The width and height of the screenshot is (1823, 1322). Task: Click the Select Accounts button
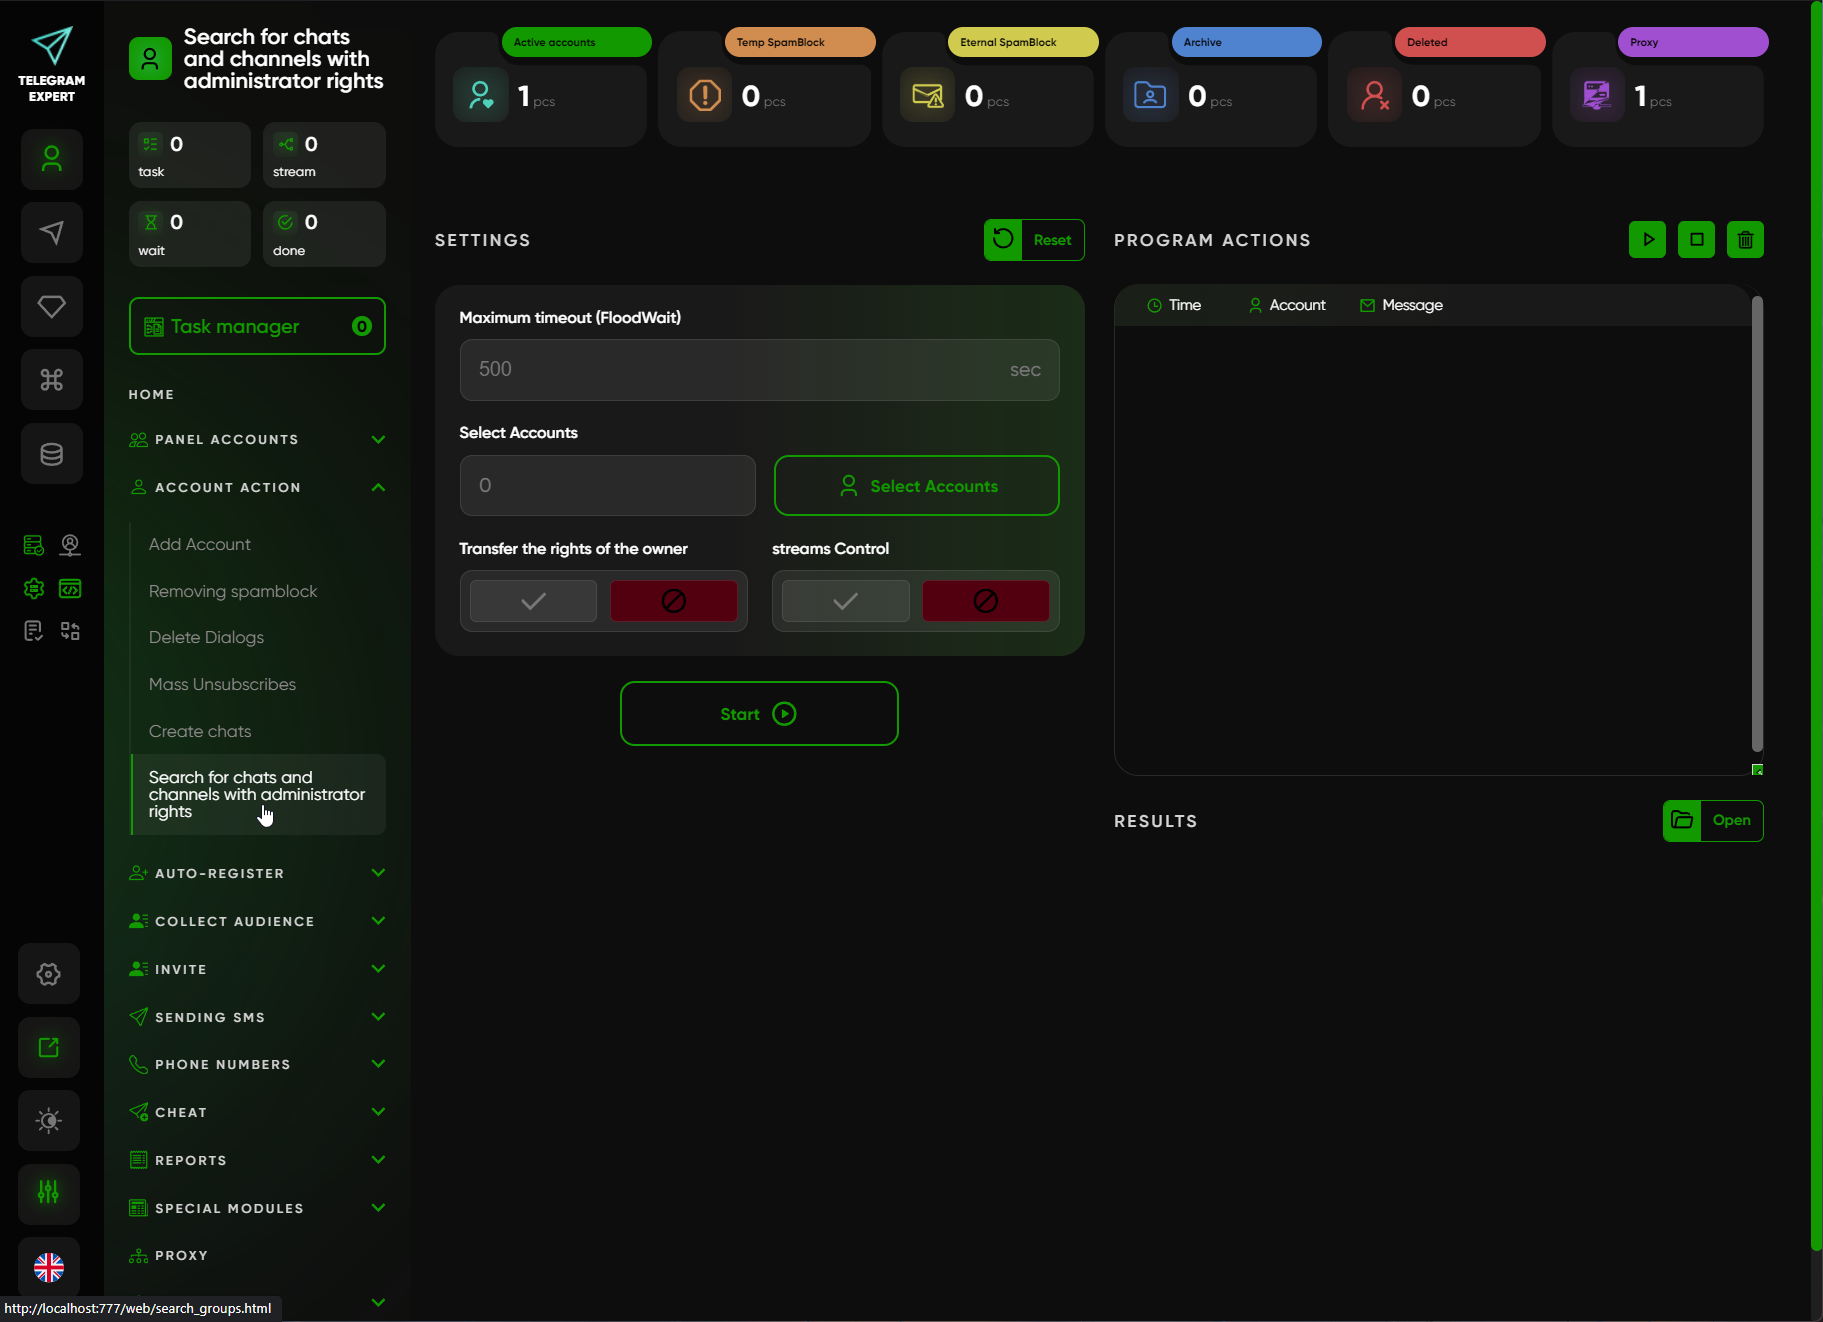coord(916,486)
